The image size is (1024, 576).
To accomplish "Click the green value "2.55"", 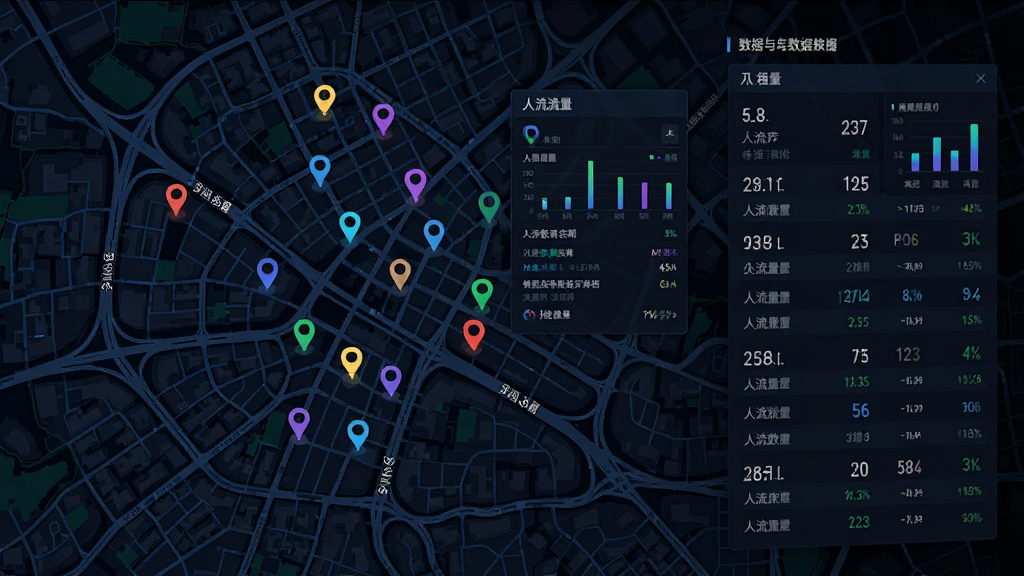I will [858, 323].
